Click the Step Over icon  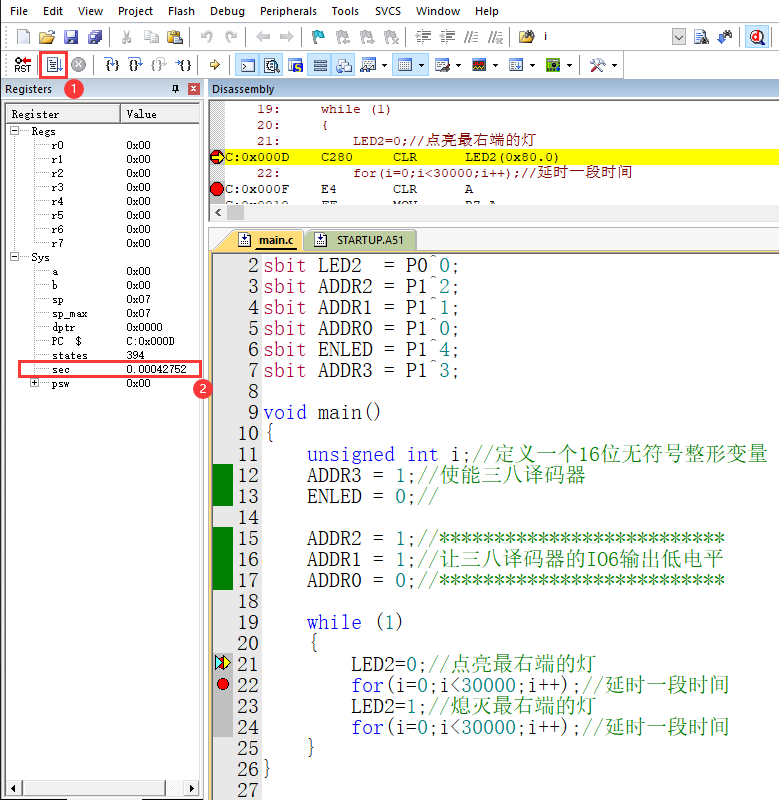pyautogui.click(x=135, y=65)
